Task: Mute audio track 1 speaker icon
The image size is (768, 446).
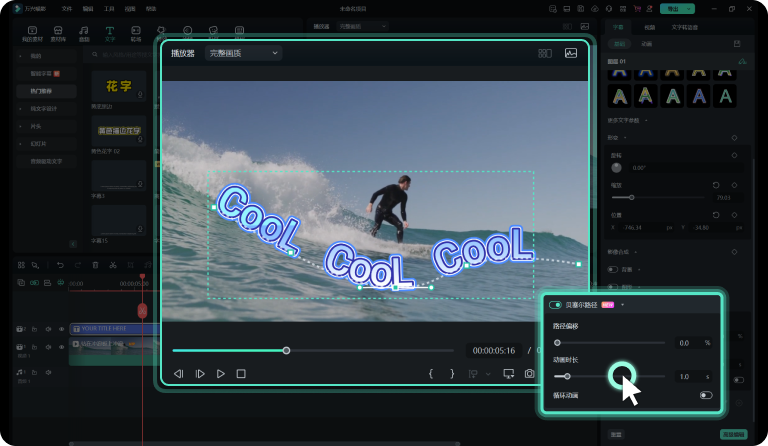Action: tap(48, 373)
